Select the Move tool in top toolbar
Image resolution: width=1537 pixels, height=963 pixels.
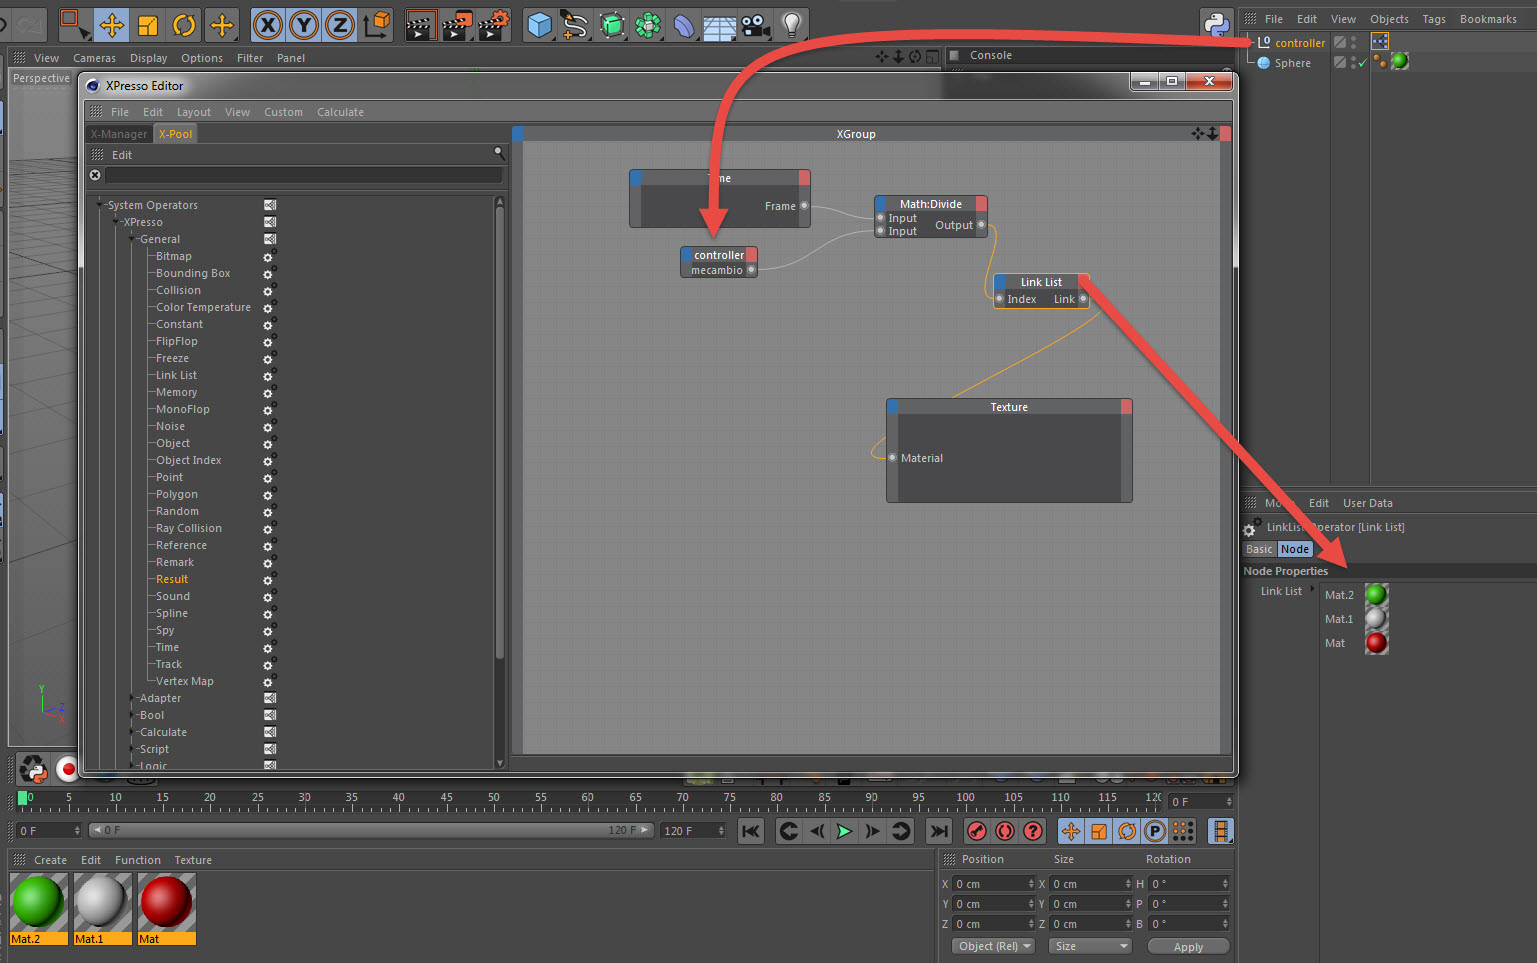click(x=111, y=25)
